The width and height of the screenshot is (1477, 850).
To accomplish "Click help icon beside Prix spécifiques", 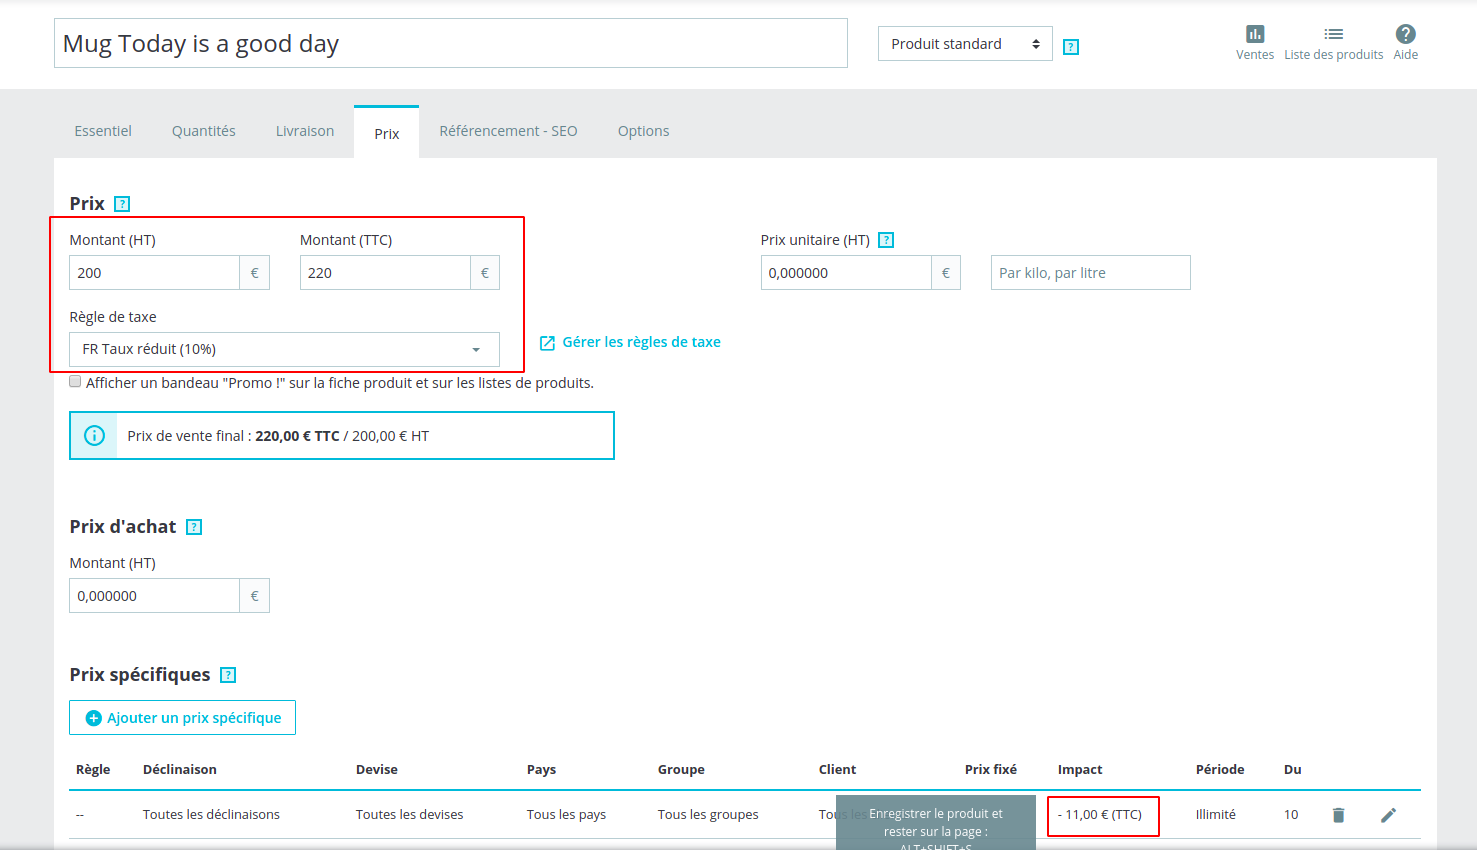I will [228, 675].
